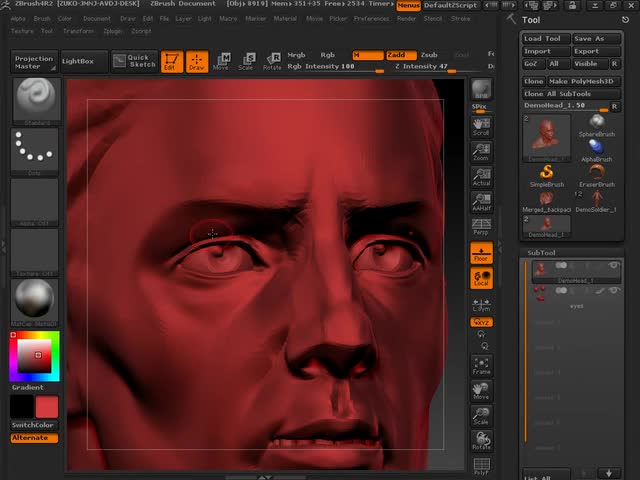
Task: Adjust the Rgb Intensity slider
Action: point(336,67)
